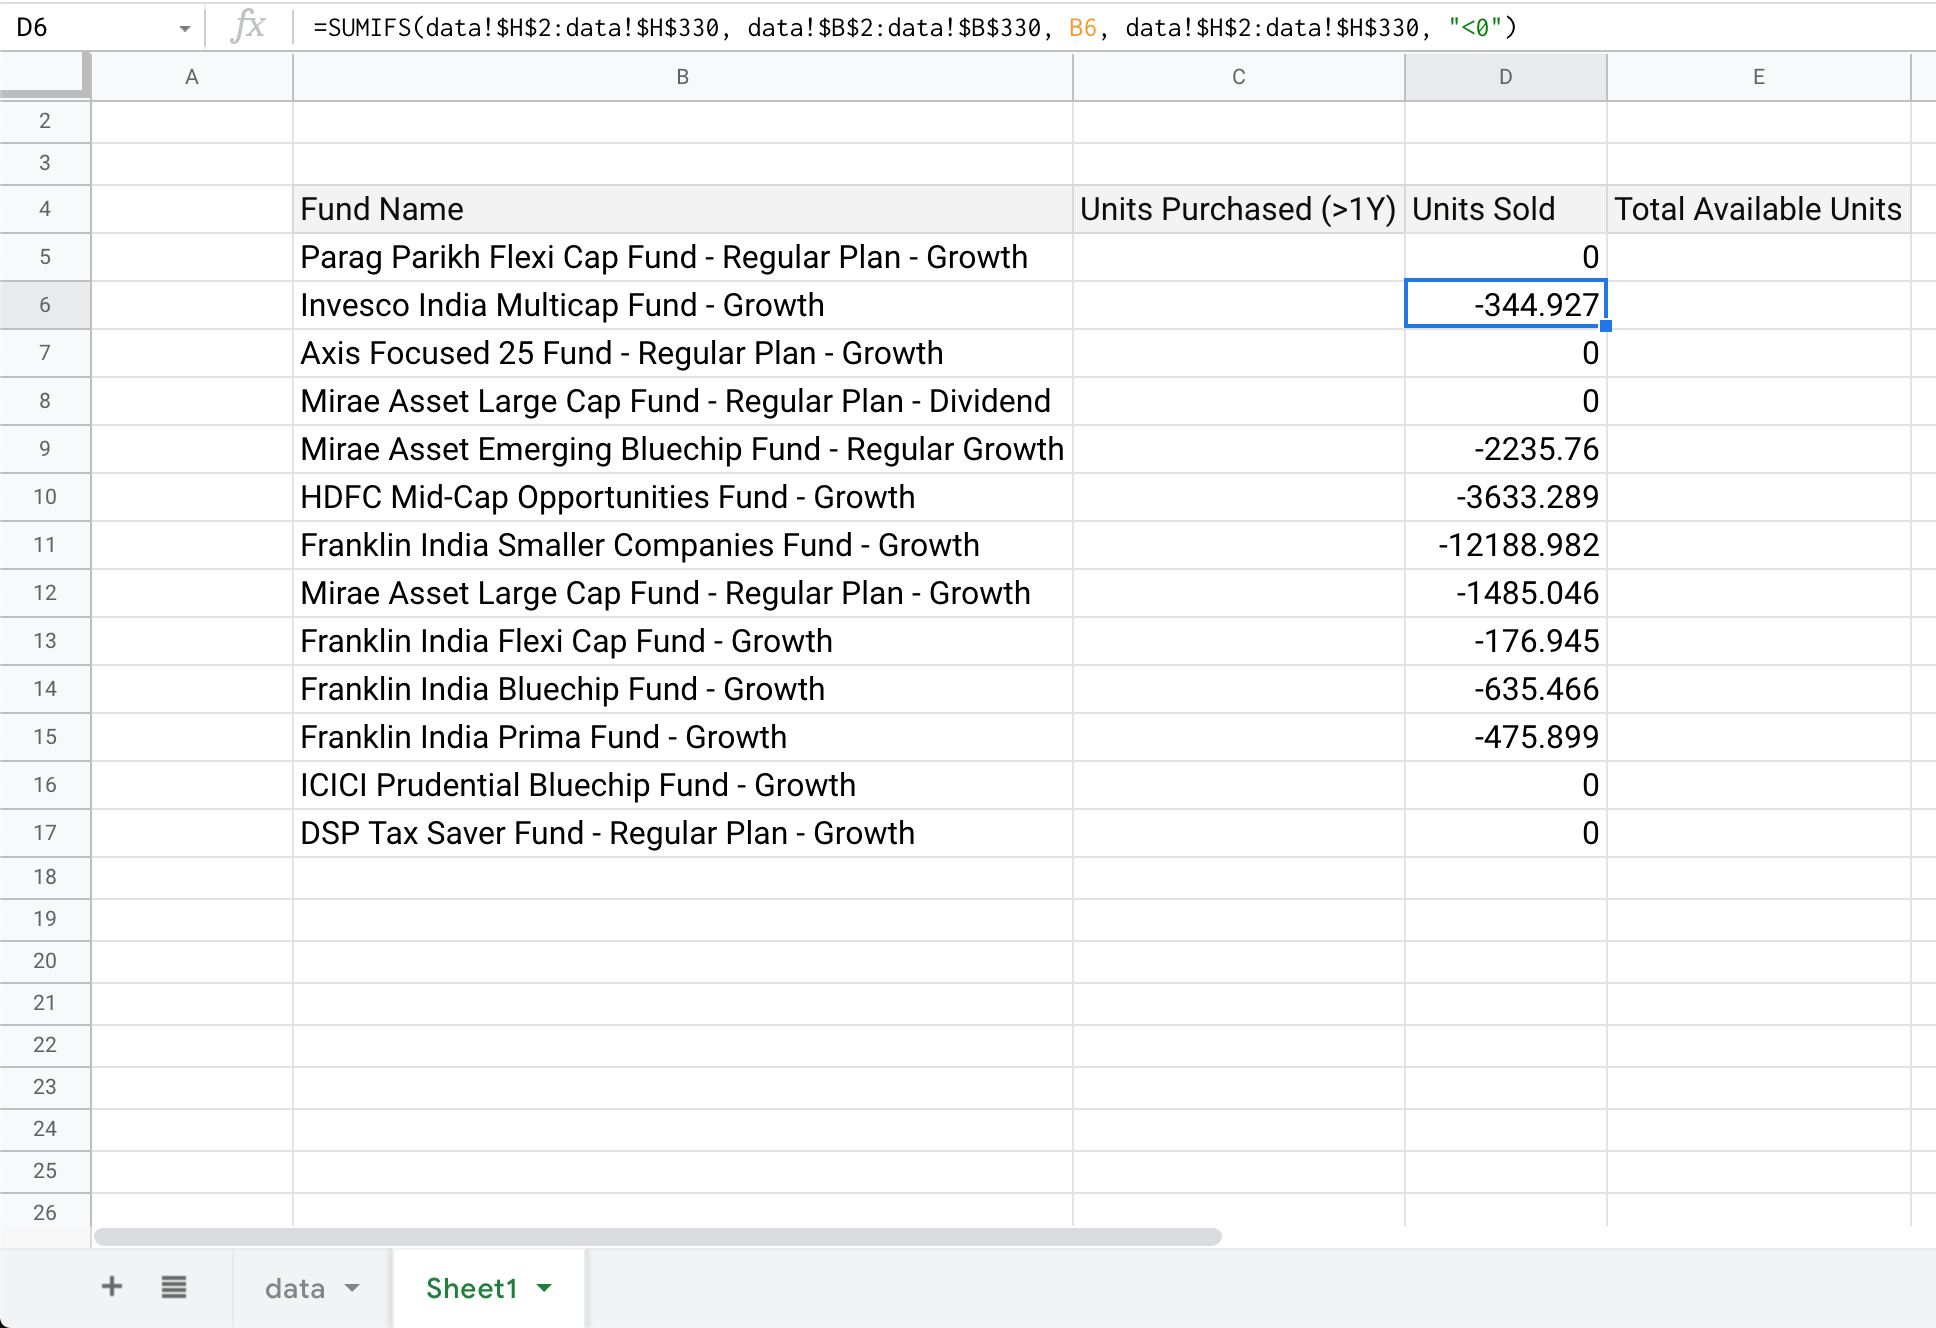1936x1328 pixels.
Task: Select the Sheet1 tab
Action: pos(471,1288)
